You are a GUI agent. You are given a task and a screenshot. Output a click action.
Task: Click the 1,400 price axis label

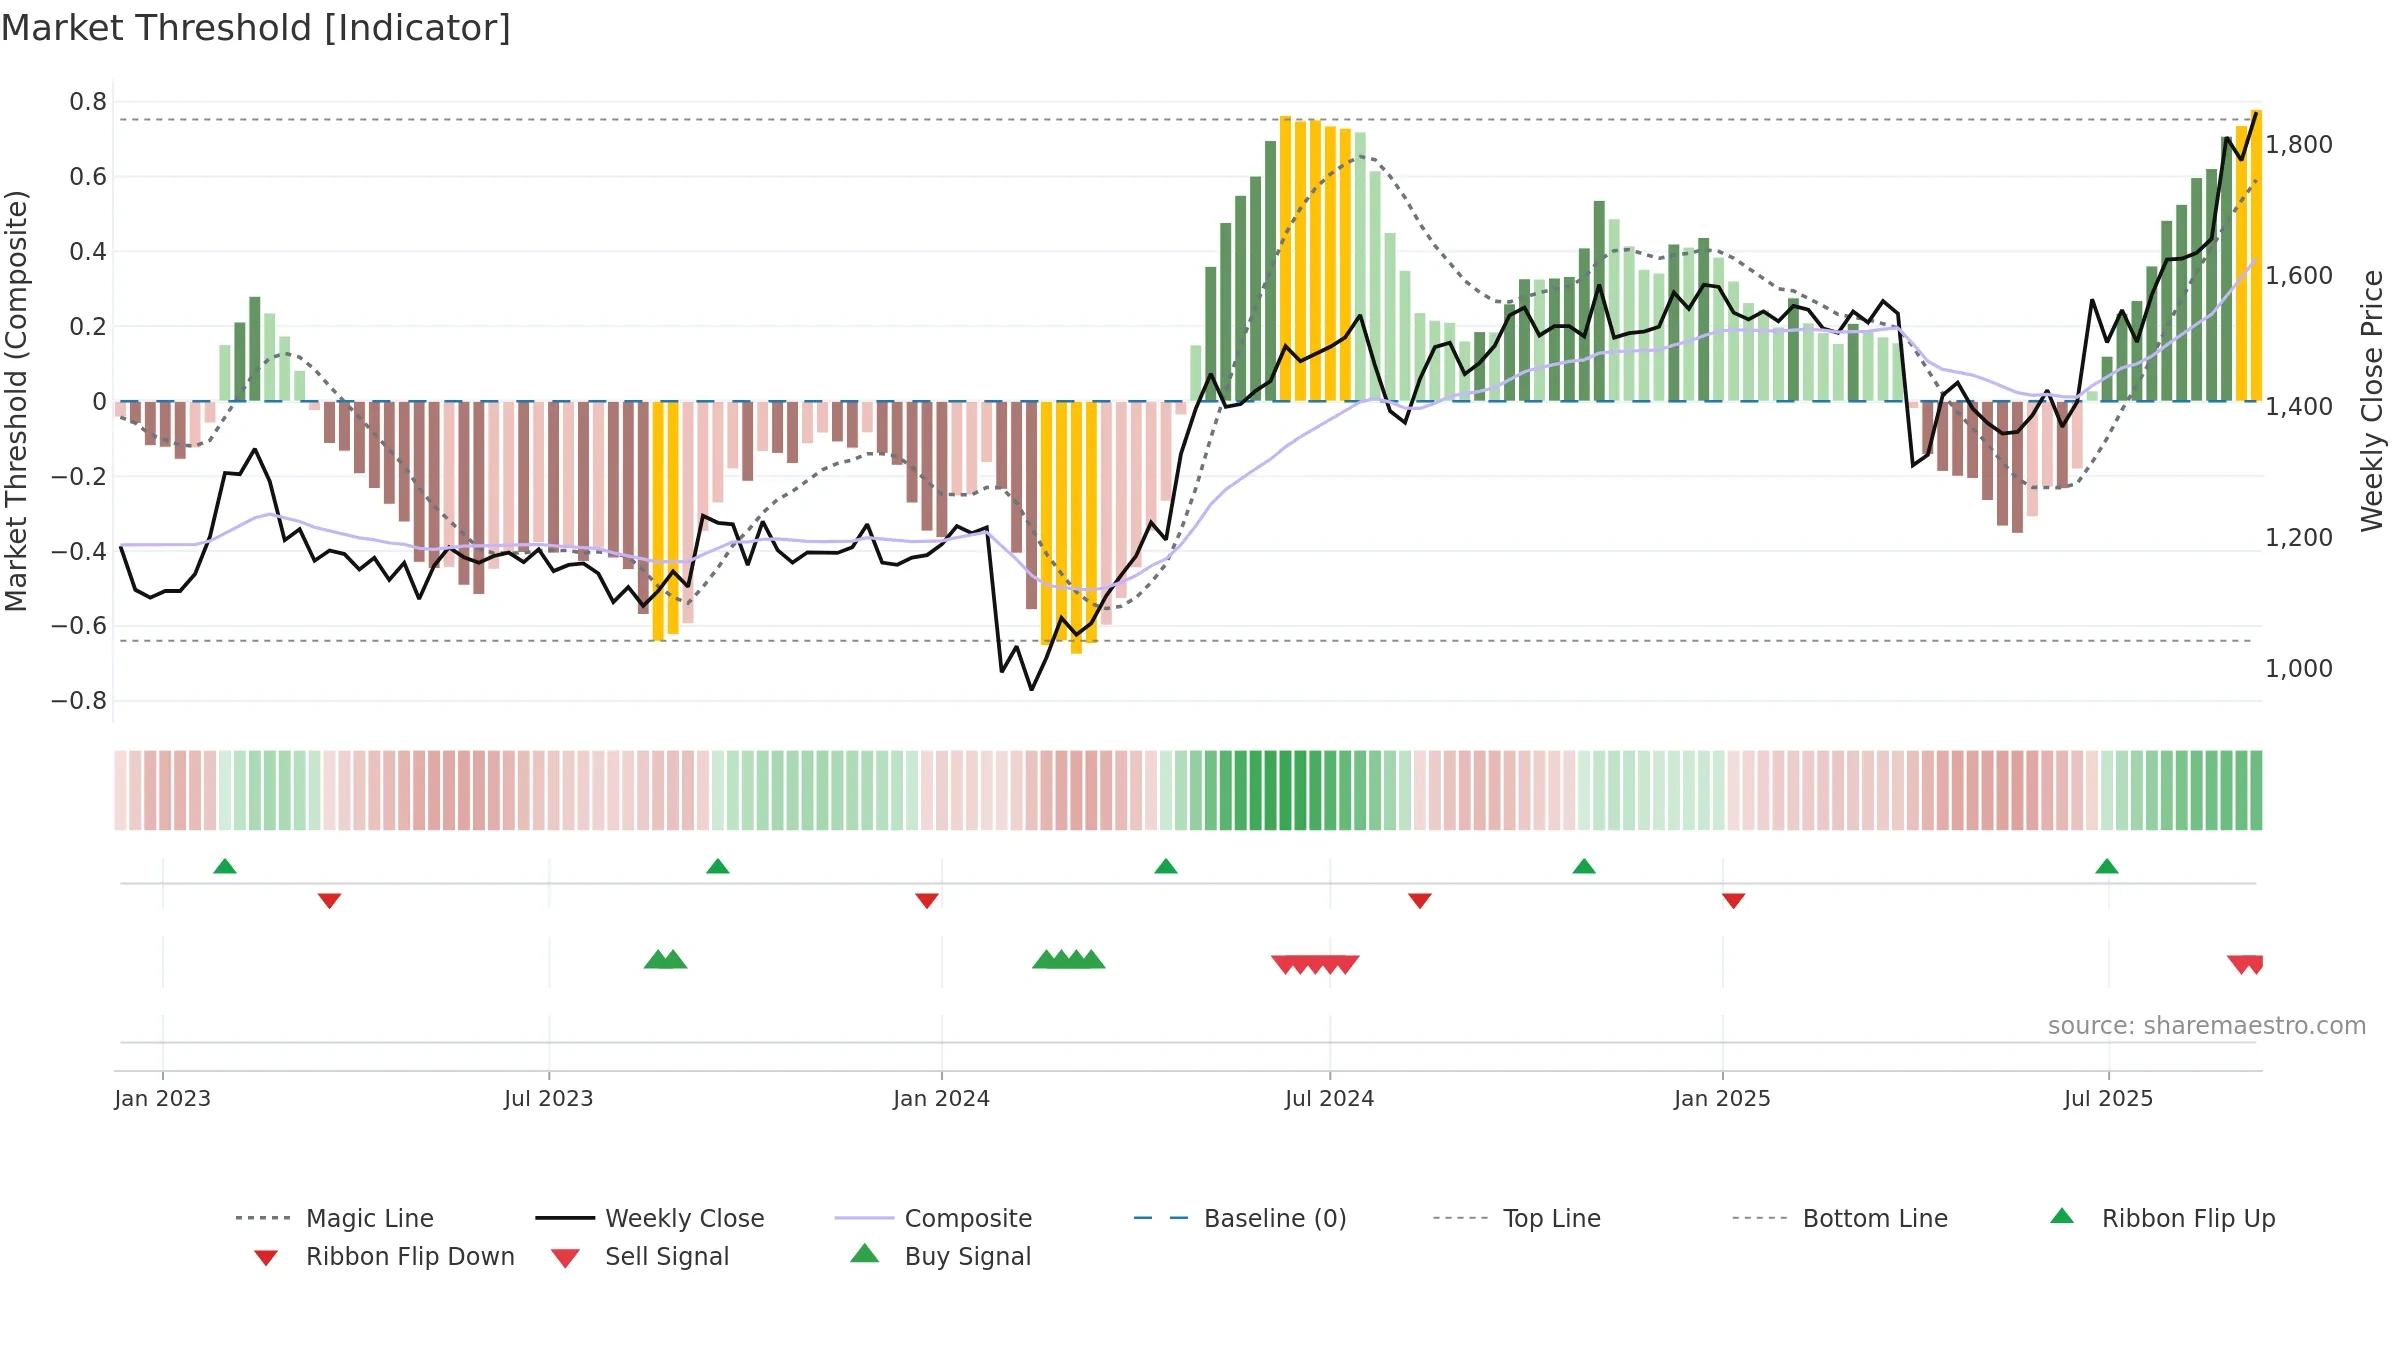pyautogui.click(x=2299, y=407)
